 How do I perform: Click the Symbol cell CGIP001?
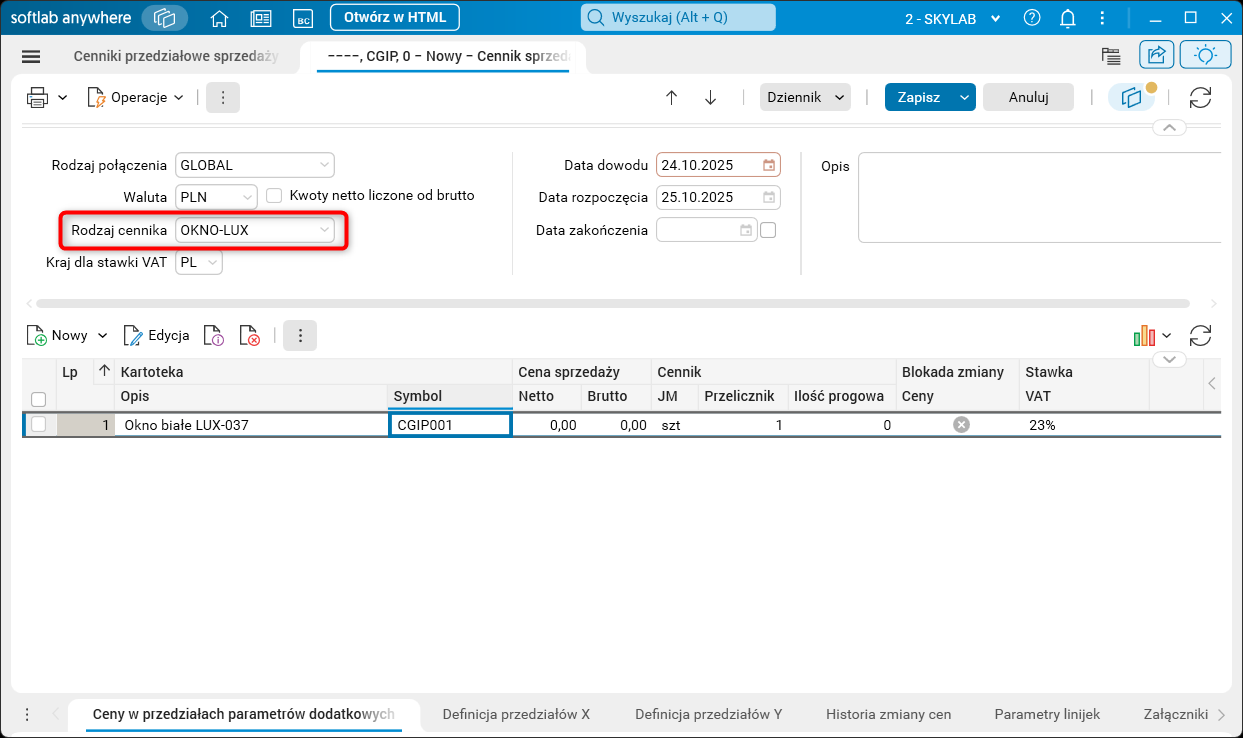pyautogui.click(x=450, y=425)
